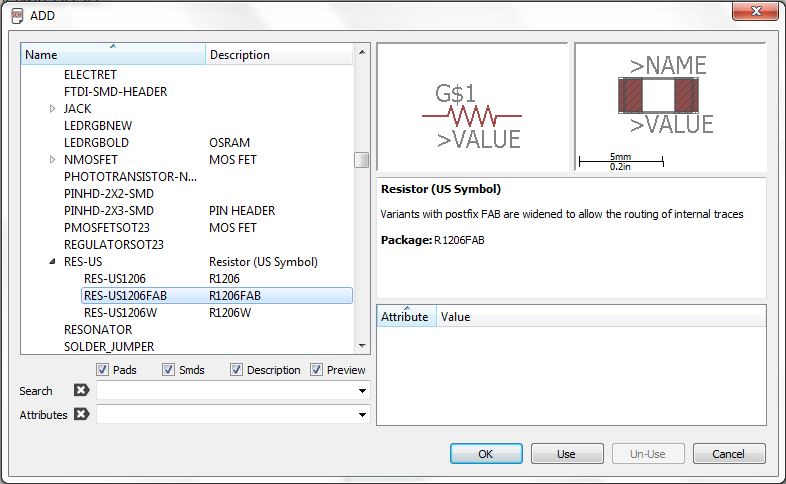Click the R1206W description cell
This screenshot has height=484, width=786.
point(230,313)
